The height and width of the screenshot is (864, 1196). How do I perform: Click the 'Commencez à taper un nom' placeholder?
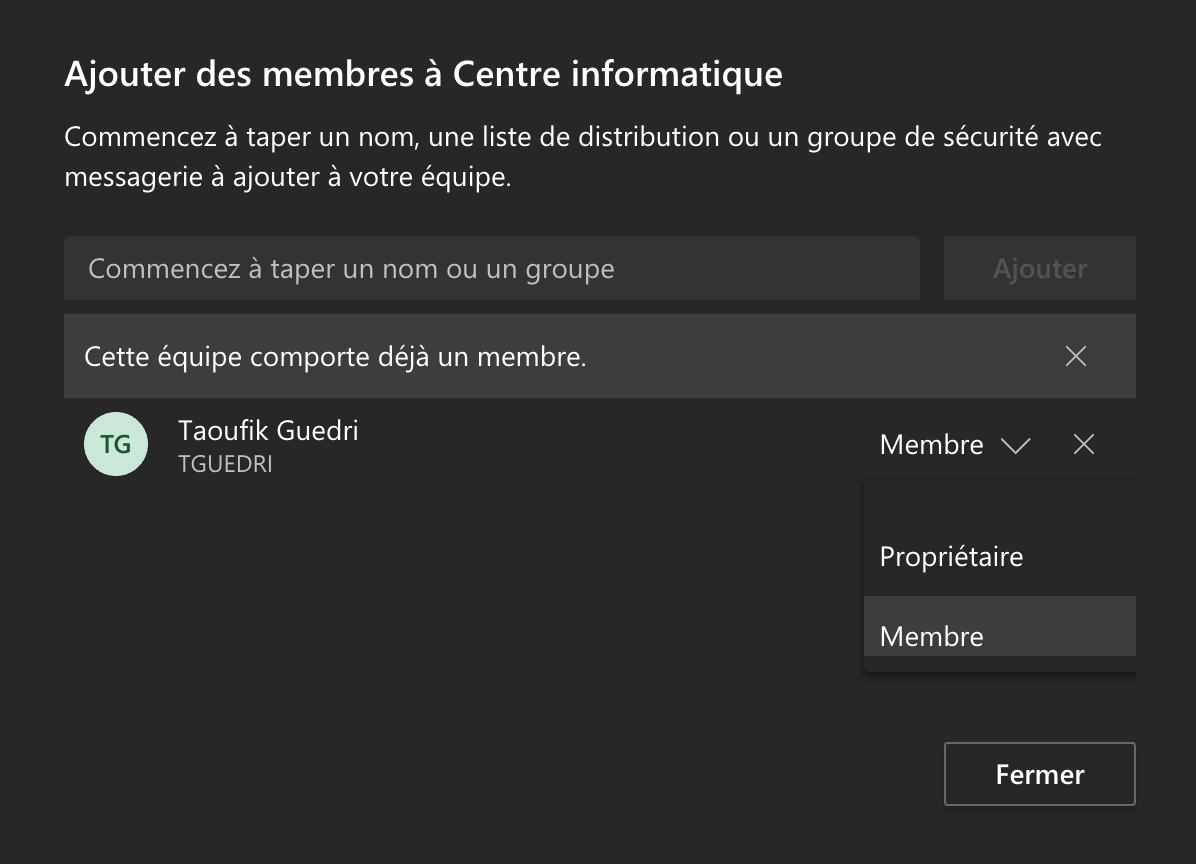coord(351,268)
